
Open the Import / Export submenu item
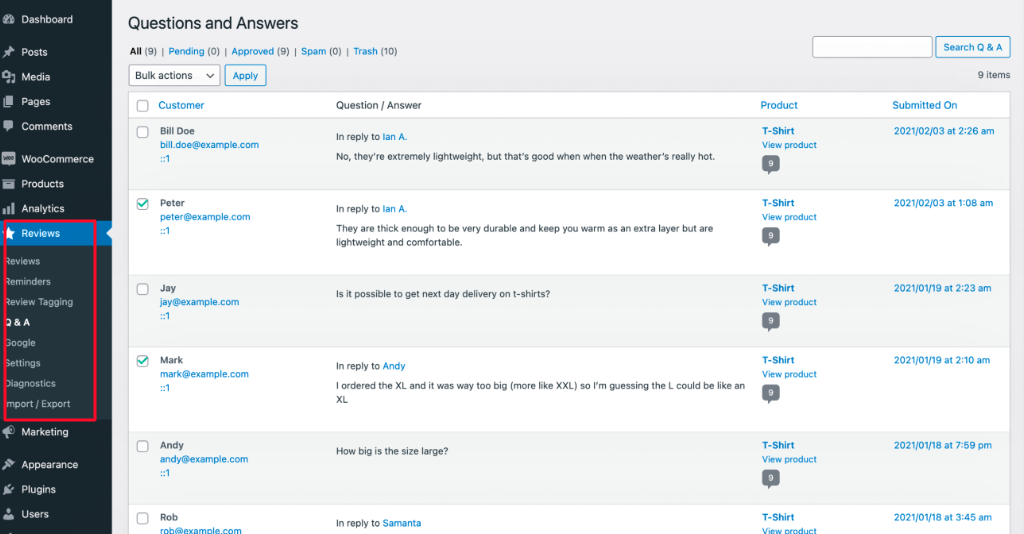(x=37, y=404)
